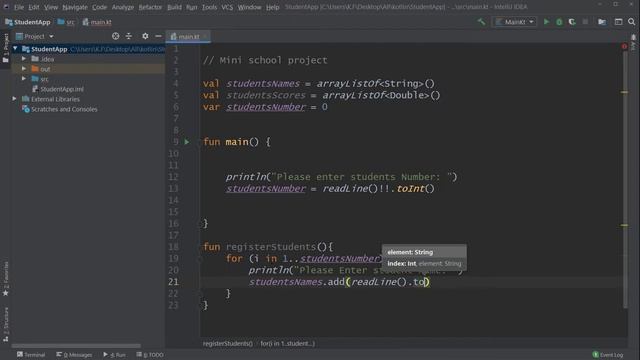Open the Analyze menu

point(123,7)
